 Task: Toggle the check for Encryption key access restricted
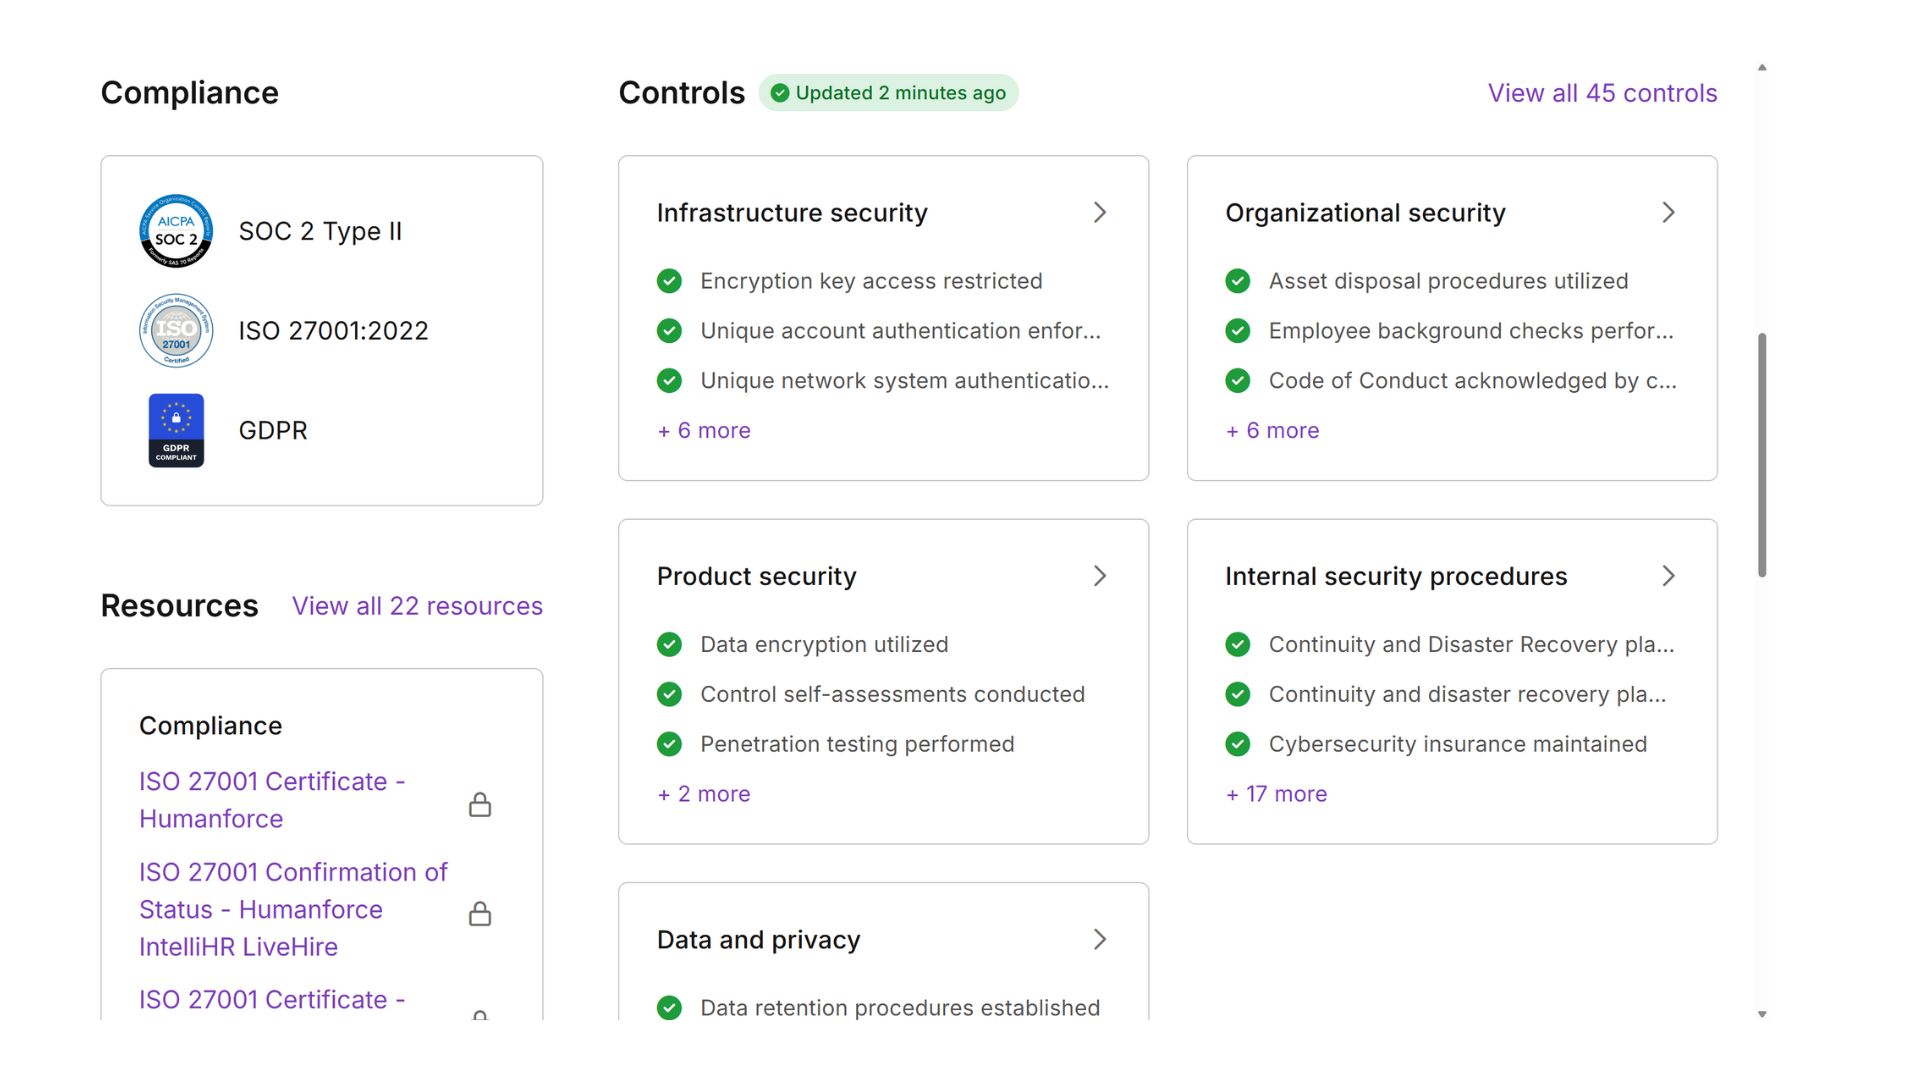[669, 281]
